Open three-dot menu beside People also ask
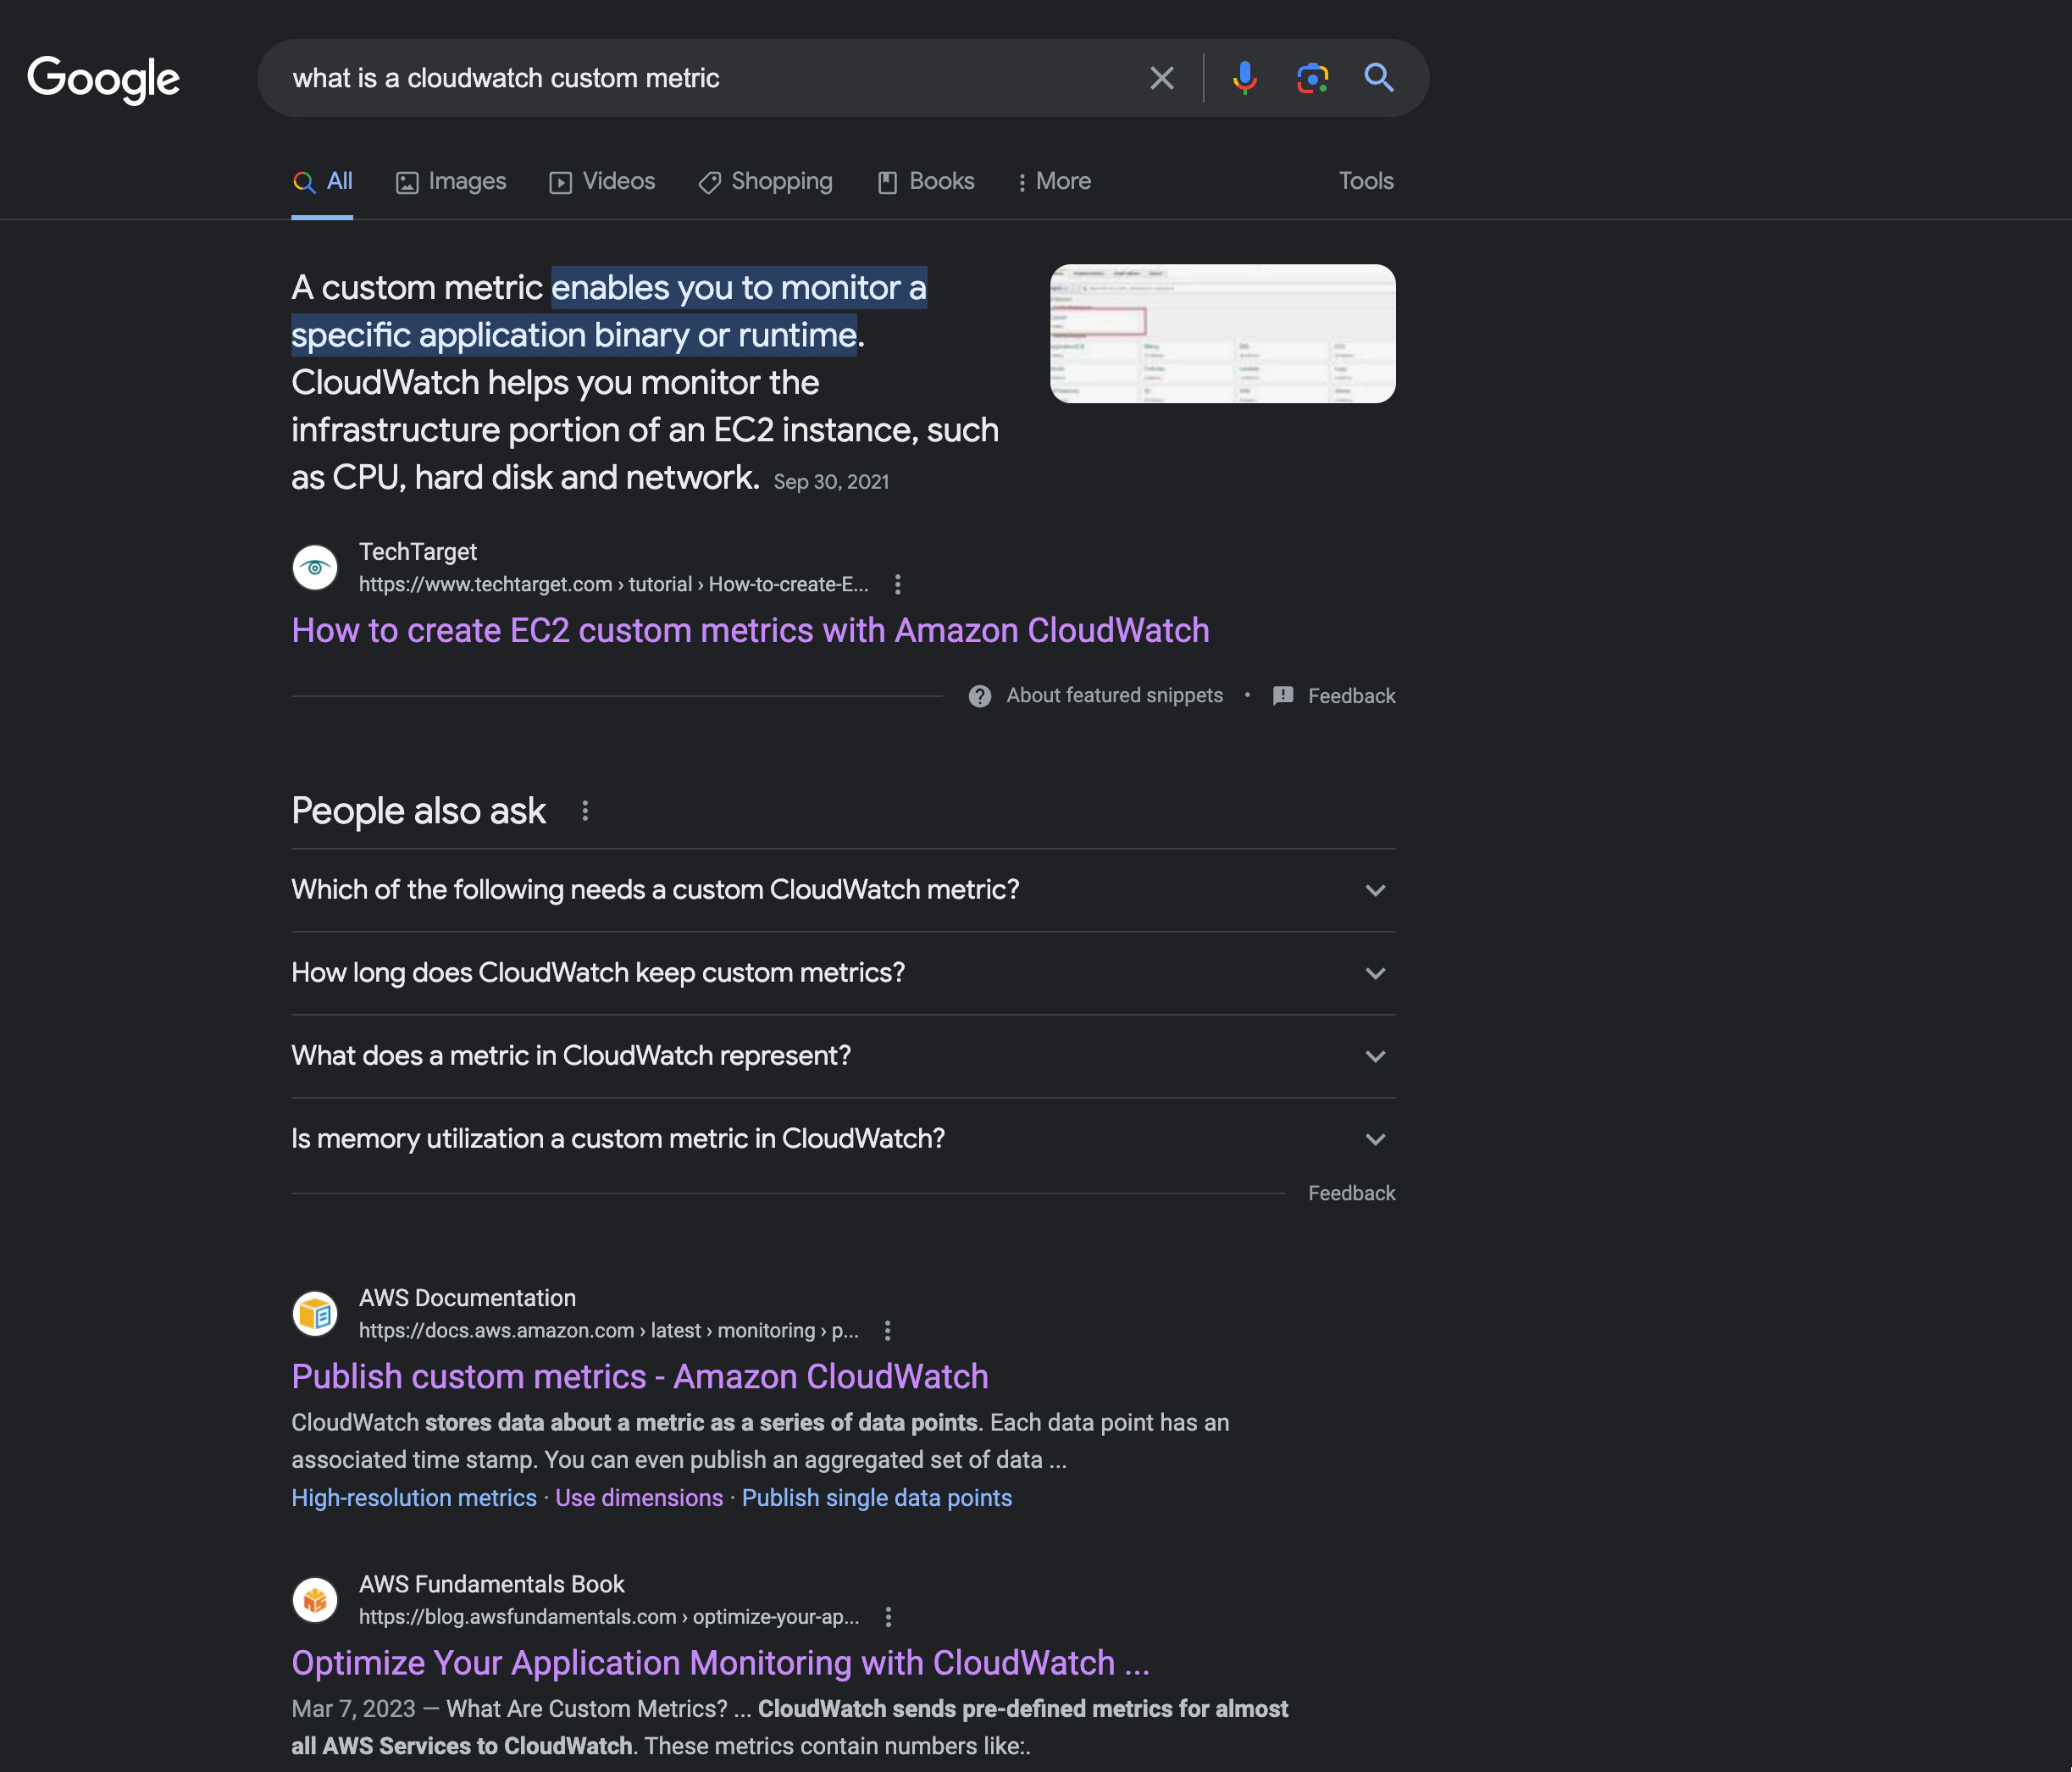This screenshot has width=2072, height=1772. tap(585, 811)
